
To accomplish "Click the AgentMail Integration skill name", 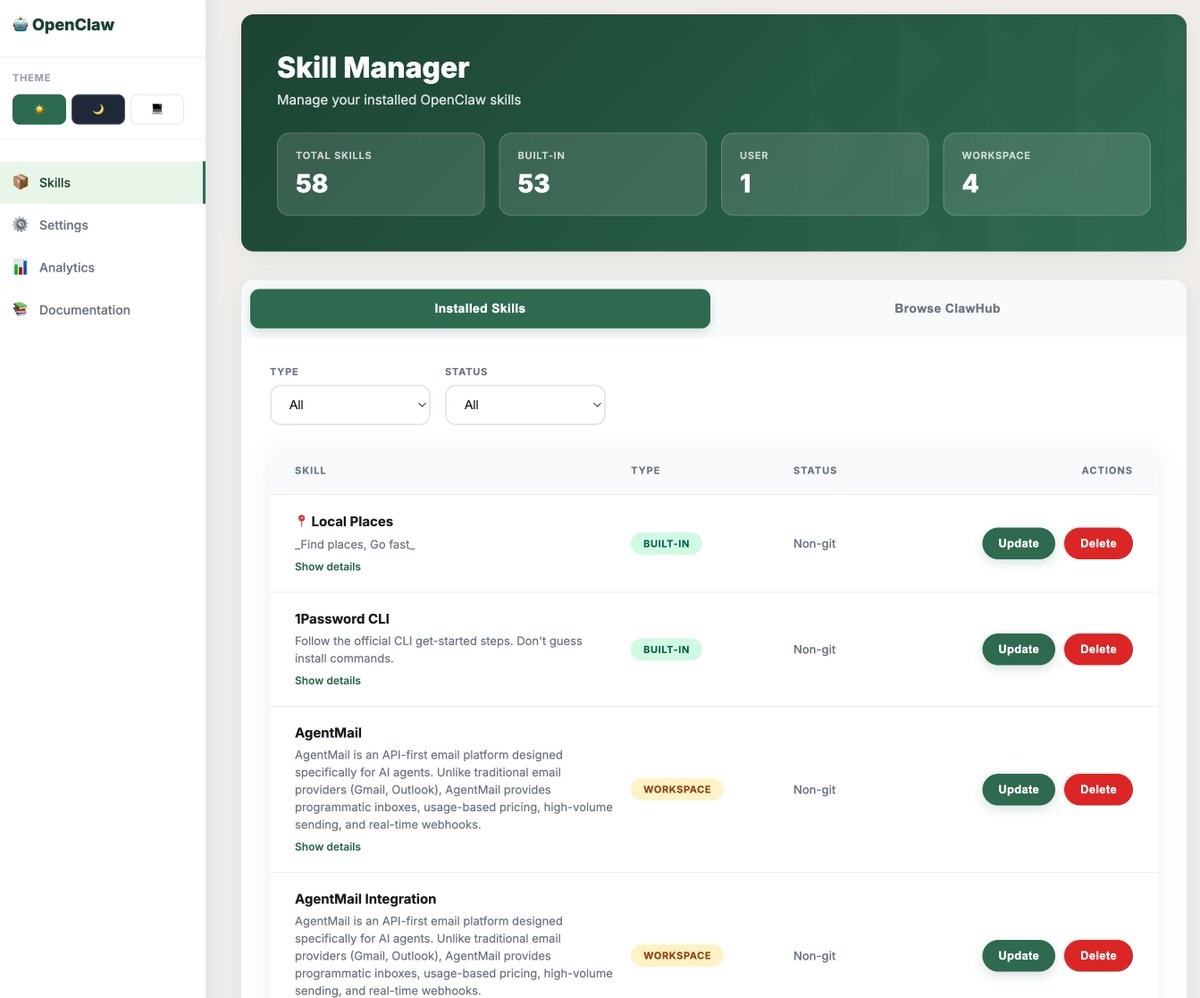I will coord(366,899).
